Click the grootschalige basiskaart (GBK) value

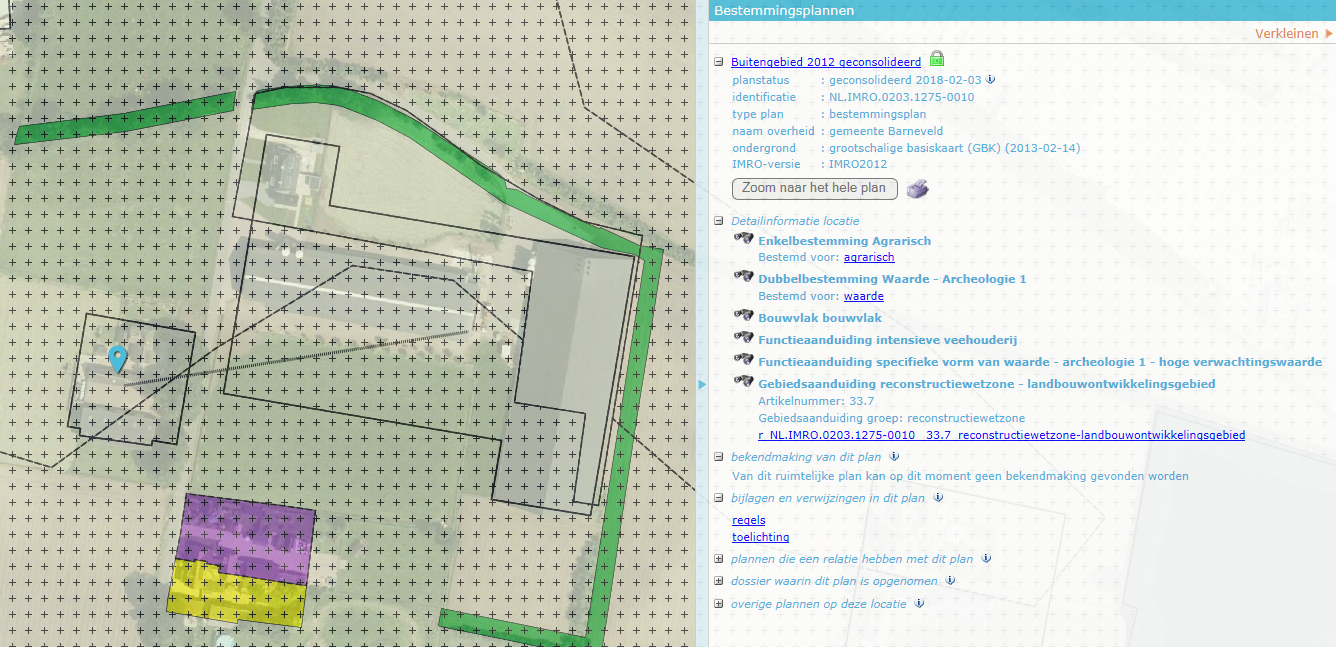[x=954, y=148]
